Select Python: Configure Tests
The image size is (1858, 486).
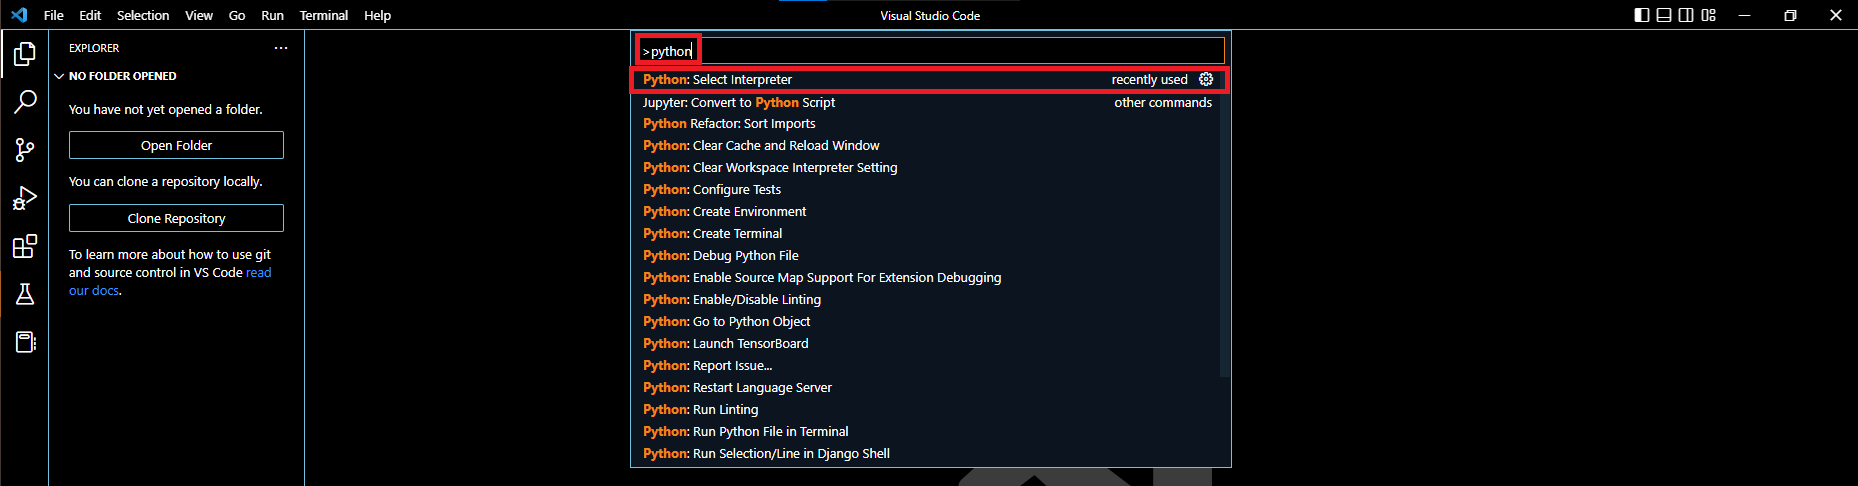click(x=925, y=190)
